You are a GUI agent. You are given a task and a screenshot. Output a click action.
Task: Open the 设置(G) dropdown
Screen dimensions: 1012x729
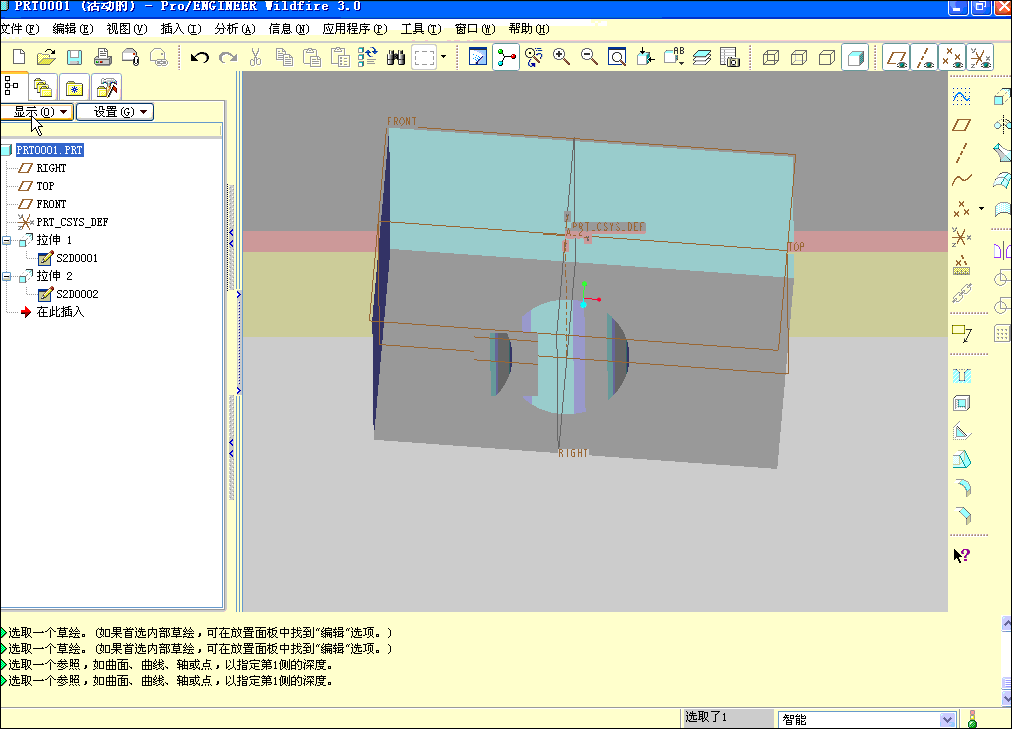[x=115, y=112]
